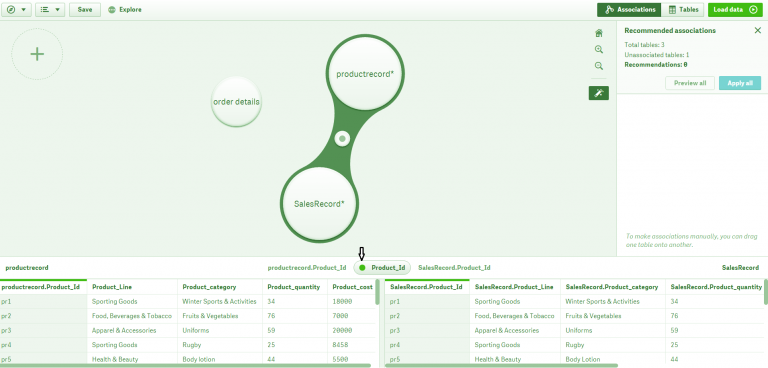Viewport: 768px width, 368px height.
Task: Apply all recommended associations
Action: point(740,83)
